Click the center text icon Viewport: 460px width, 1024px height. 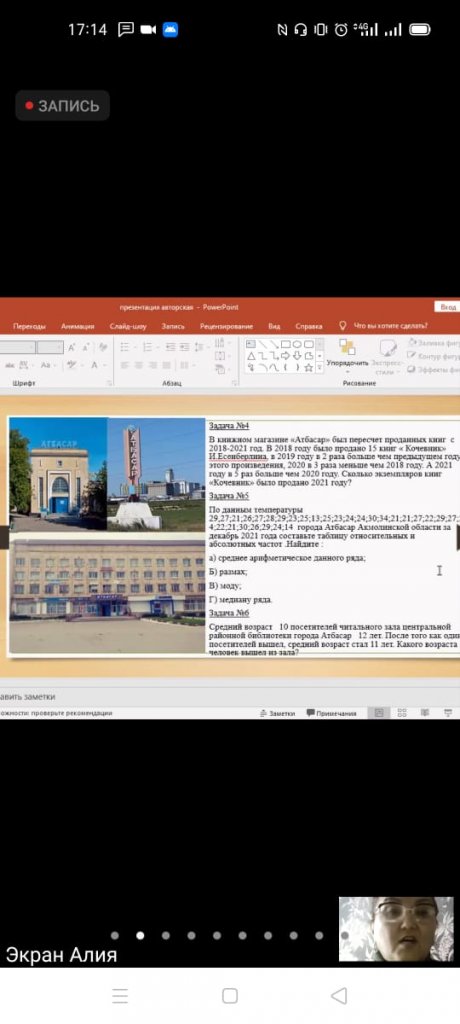140,366
